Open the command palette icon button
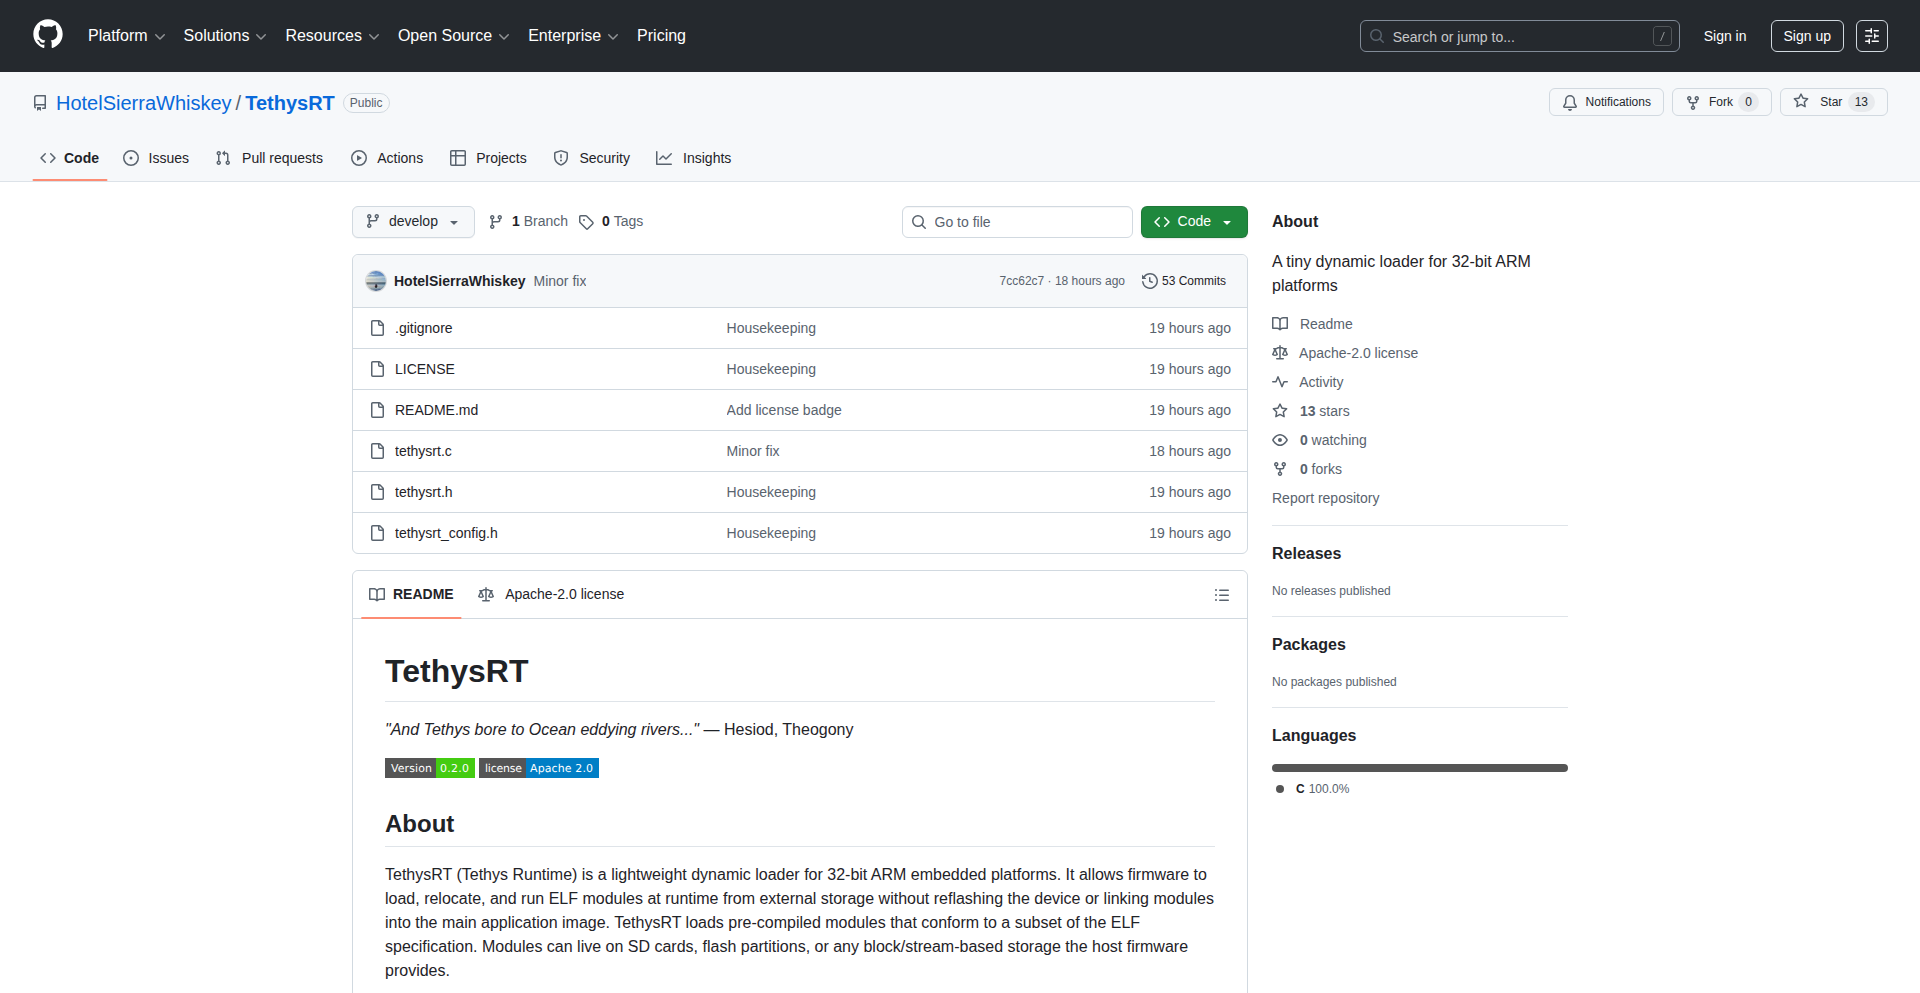 (x=1871, y=36)
